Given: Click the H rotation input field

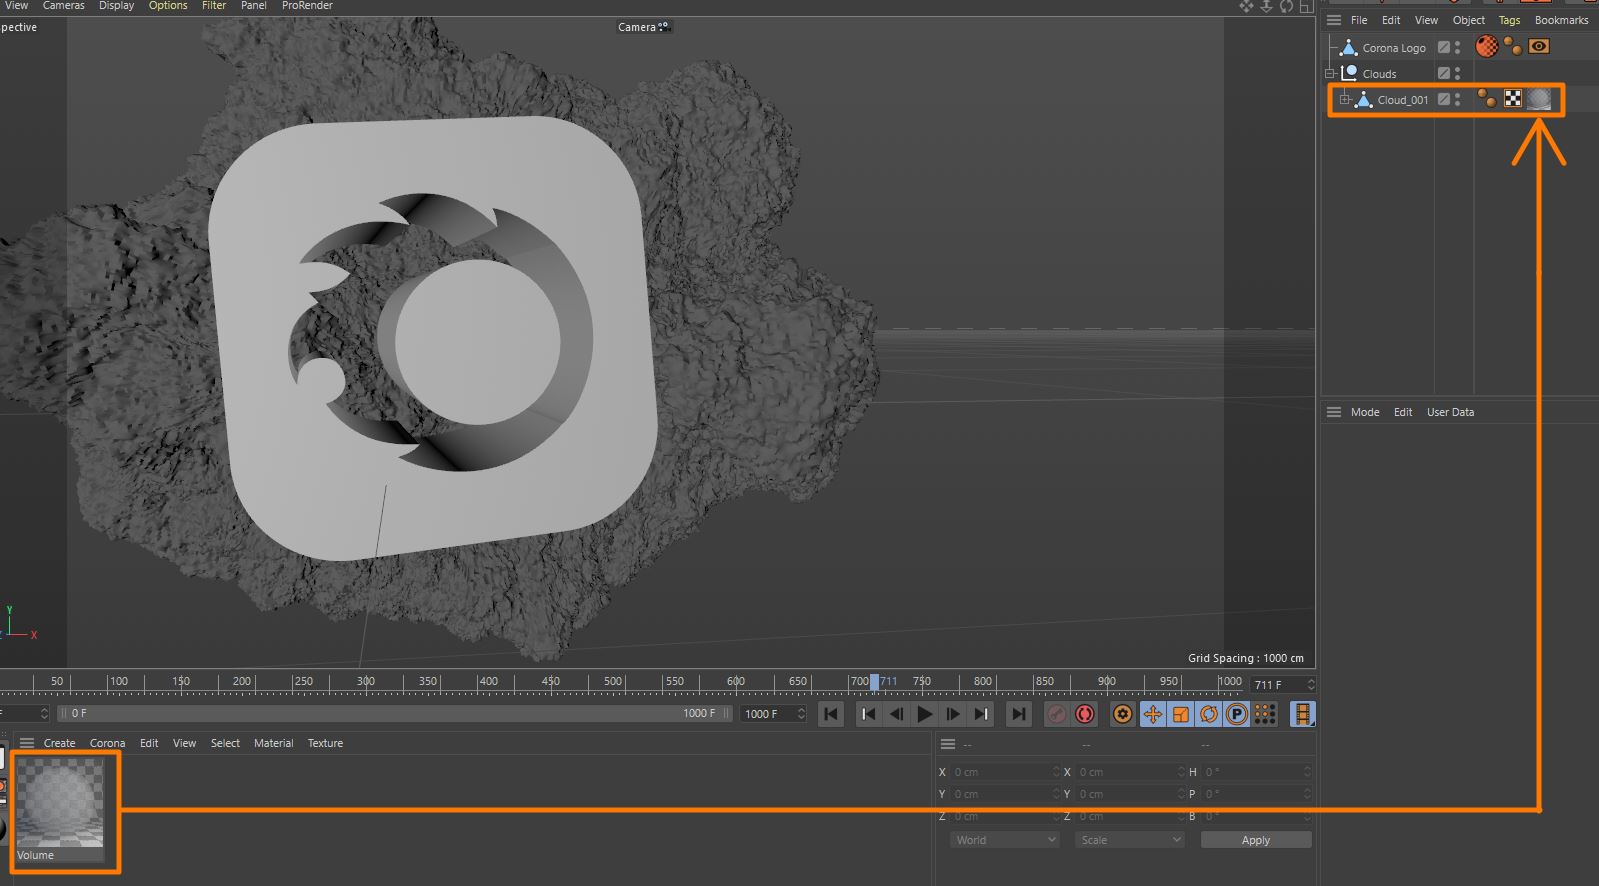Looking at the screenshot, I should coord(1255,772).
